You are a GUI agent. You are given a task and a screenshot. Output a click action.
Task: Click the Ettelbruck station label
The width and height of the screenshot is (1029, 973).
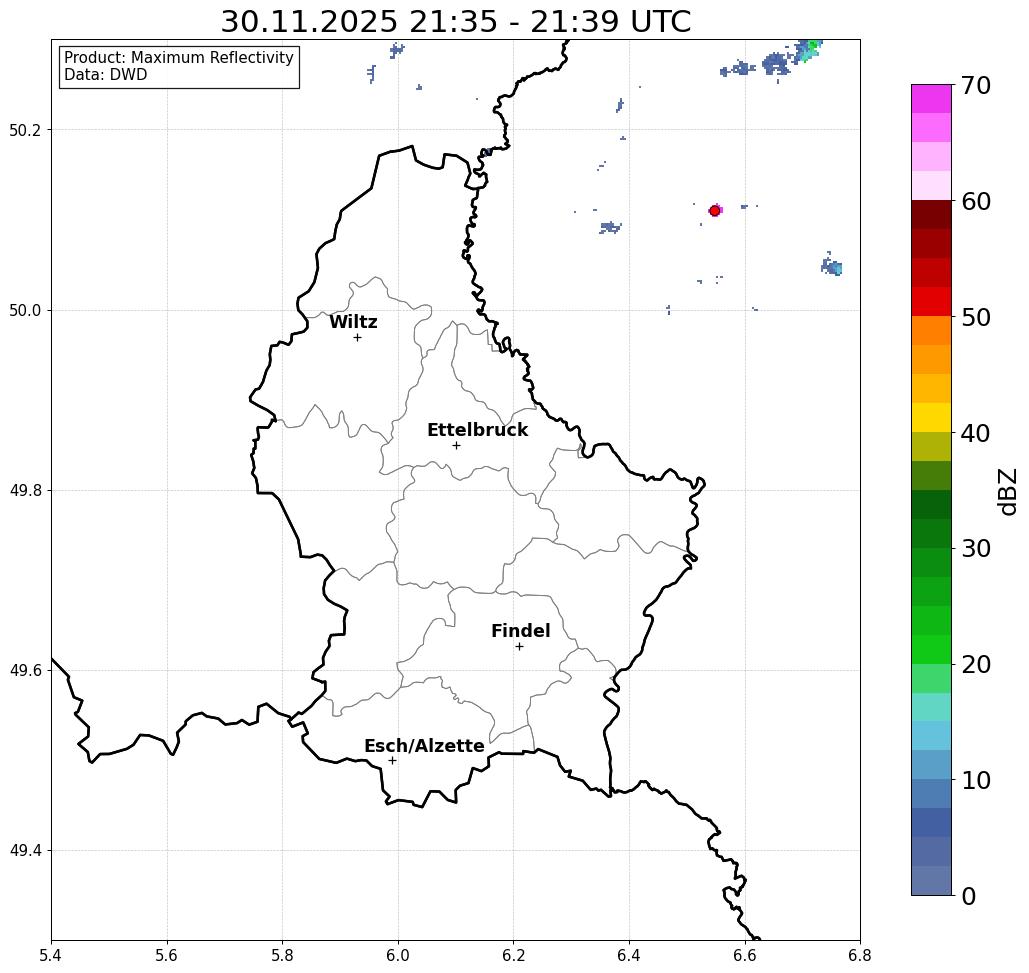click(477, 430)
